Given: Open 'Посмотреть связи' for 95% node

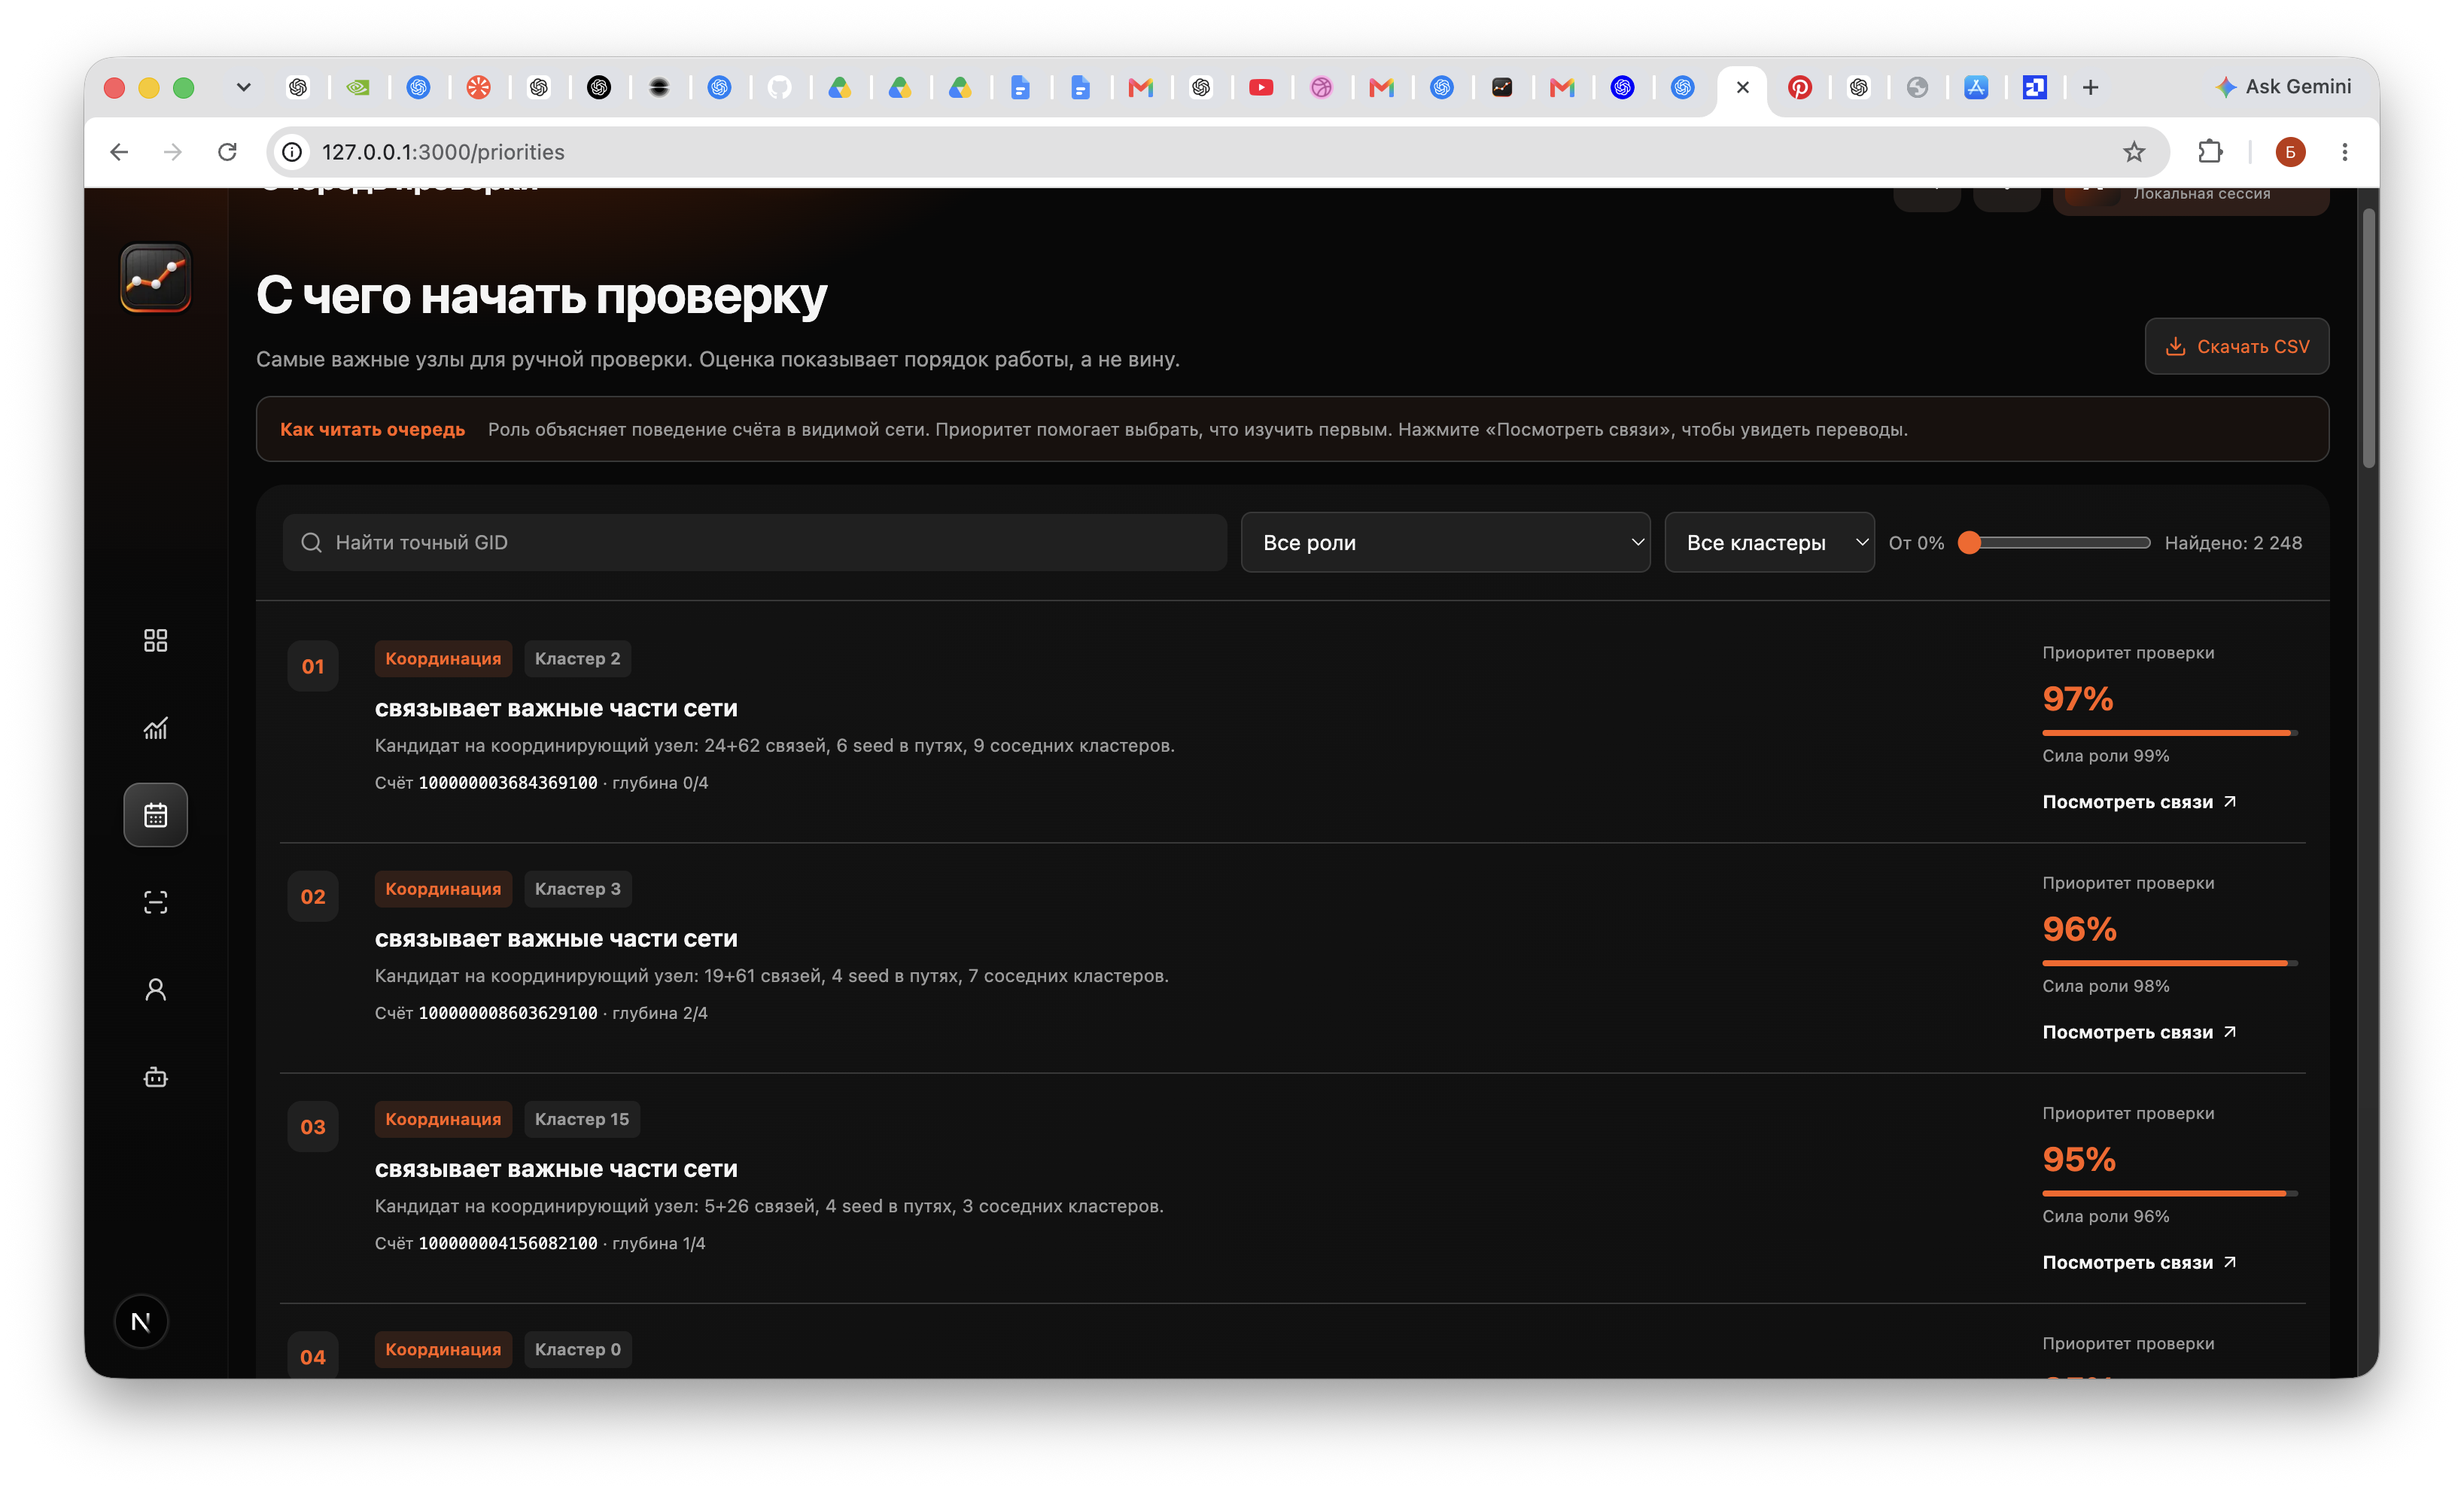Looking at the screenshot, I should click(2139, 1262).
